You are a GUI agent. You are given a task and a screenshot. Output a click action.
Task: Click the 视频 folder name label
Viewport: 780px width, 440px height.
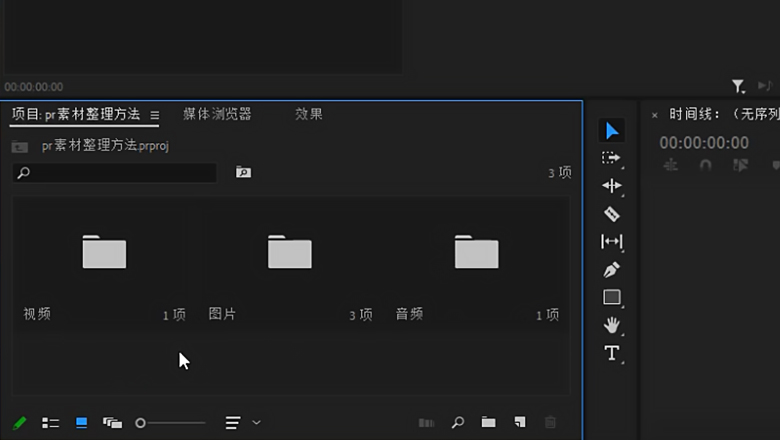37,314
